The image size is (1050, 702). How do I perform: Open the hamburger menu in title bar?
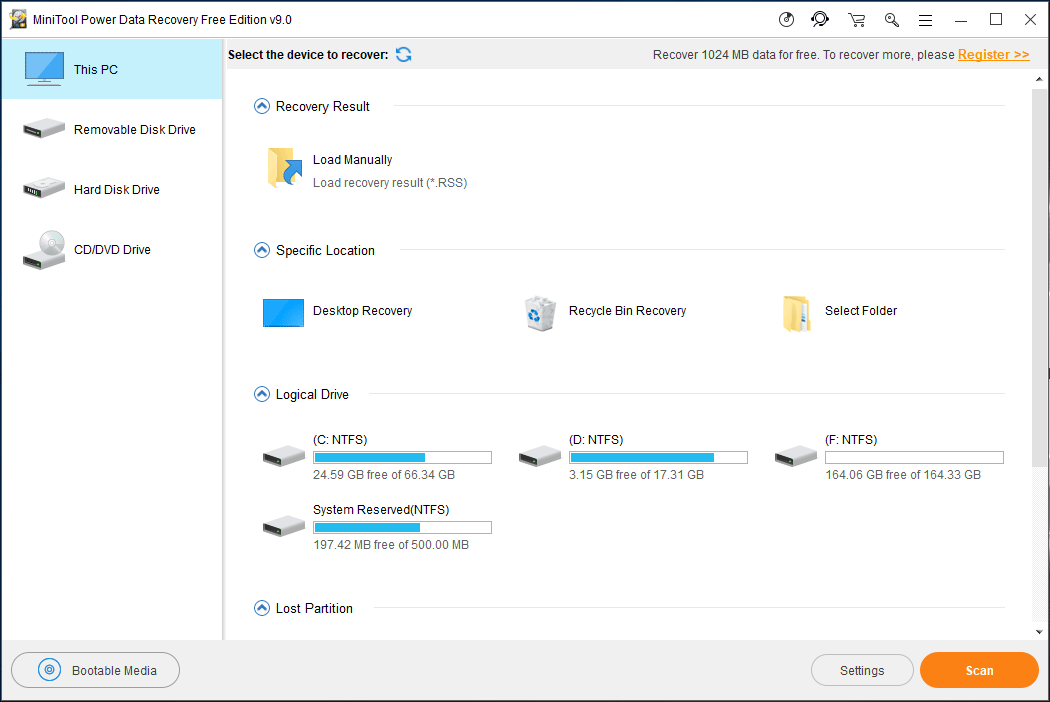(926, 19)
